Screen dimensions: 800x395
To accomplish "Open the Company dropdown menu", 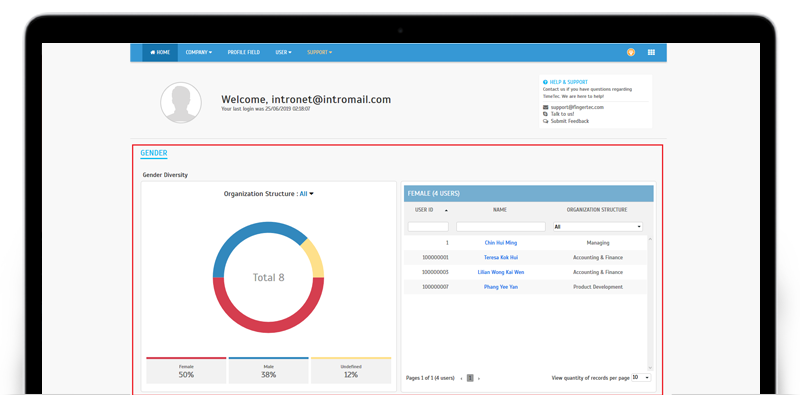I will 198,53.
